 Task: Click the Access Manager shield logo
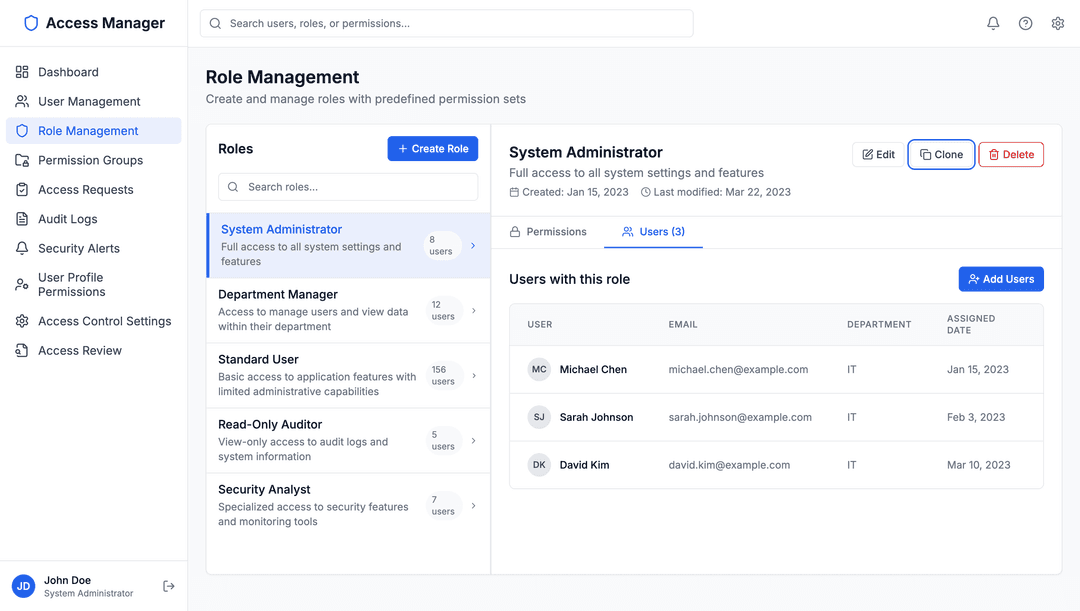coord(30,22)
